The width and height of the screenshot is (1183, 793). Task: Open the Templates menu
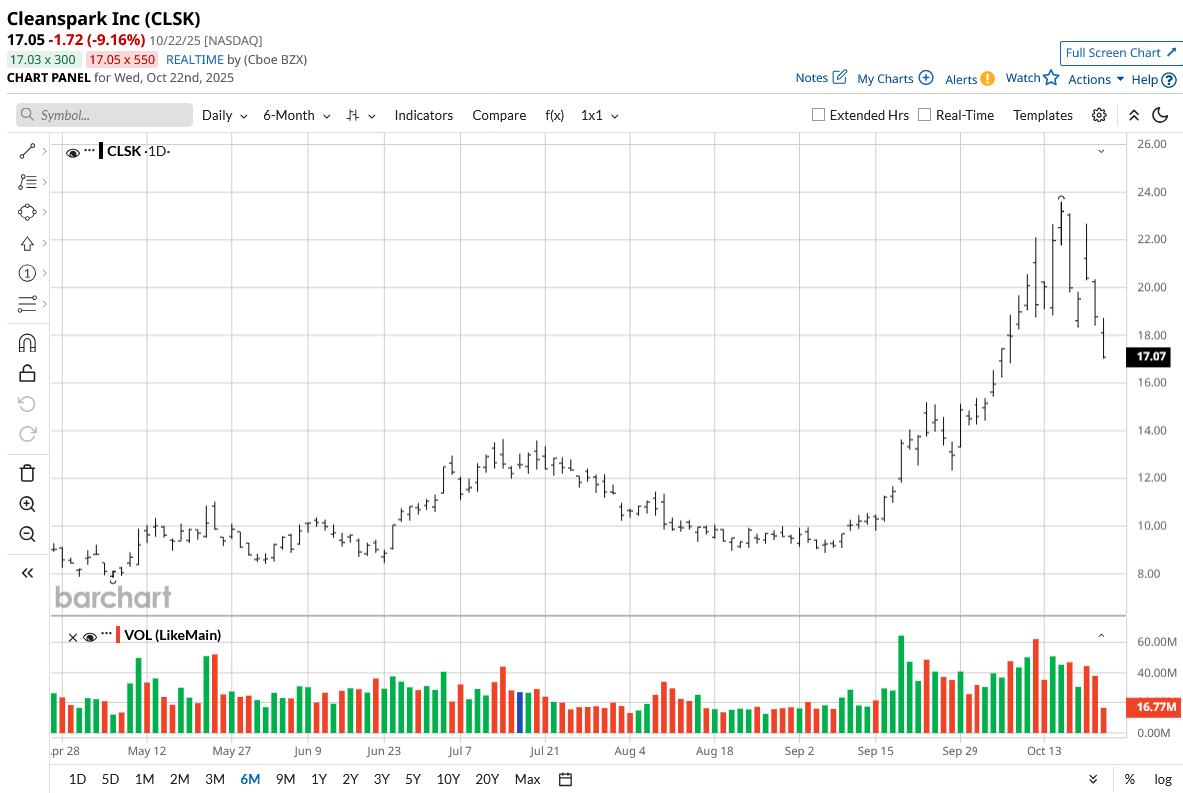[x=1043, y=115]
